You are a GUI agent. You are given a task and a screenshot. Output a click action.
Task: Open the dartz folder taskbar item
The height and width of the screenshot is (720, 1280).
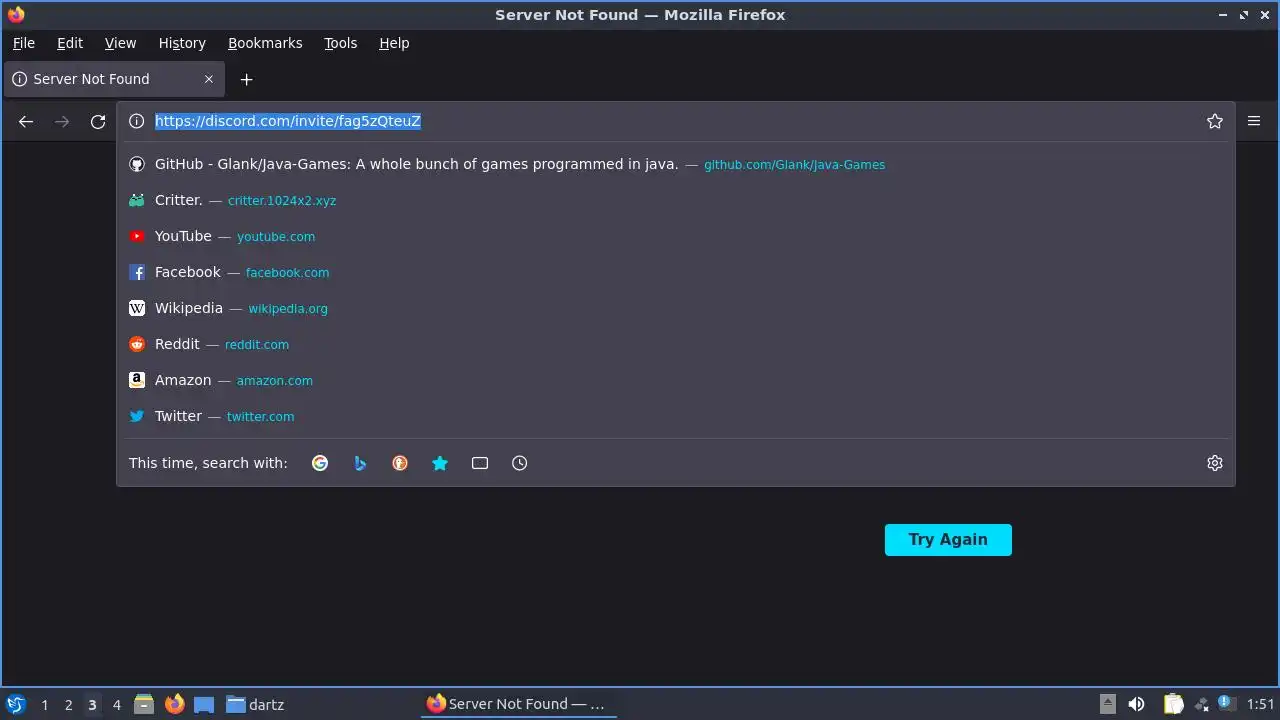coord(256,704)
